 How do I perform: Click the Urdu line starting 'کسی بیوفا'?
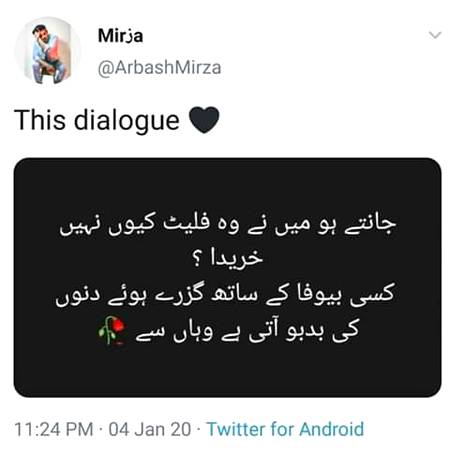[x=225, y=295]
